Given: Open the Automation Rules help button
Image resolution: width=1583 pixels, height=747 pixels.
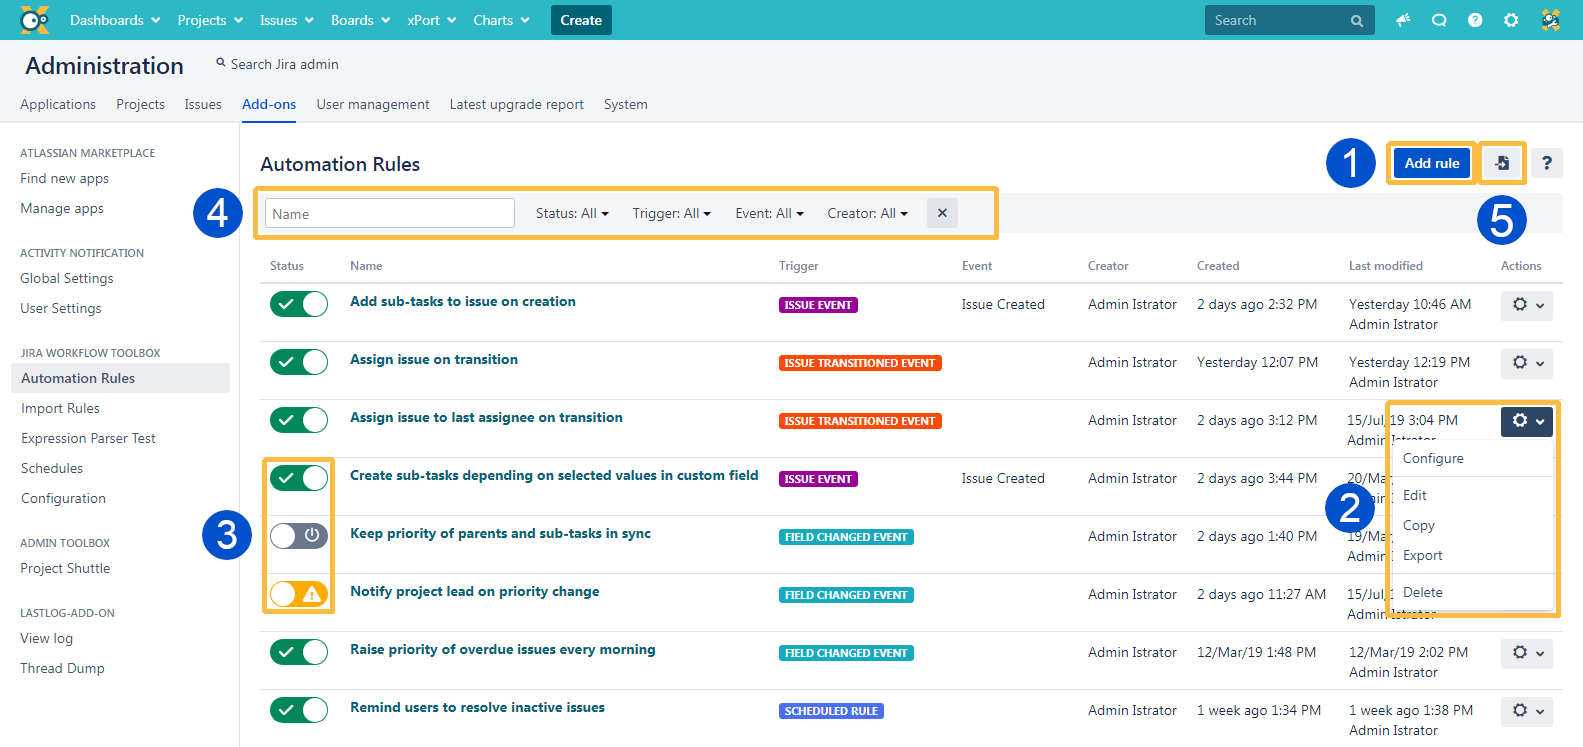Looking at the screenshot, I should tap(1547, 163).
